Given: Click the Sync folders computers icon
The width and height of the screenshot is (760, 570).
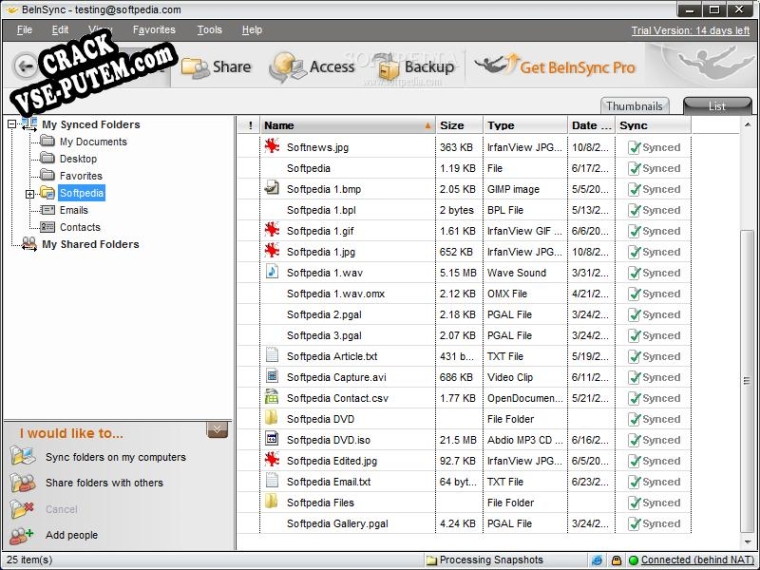Looking at the screenshot, I should coord(22,456).
